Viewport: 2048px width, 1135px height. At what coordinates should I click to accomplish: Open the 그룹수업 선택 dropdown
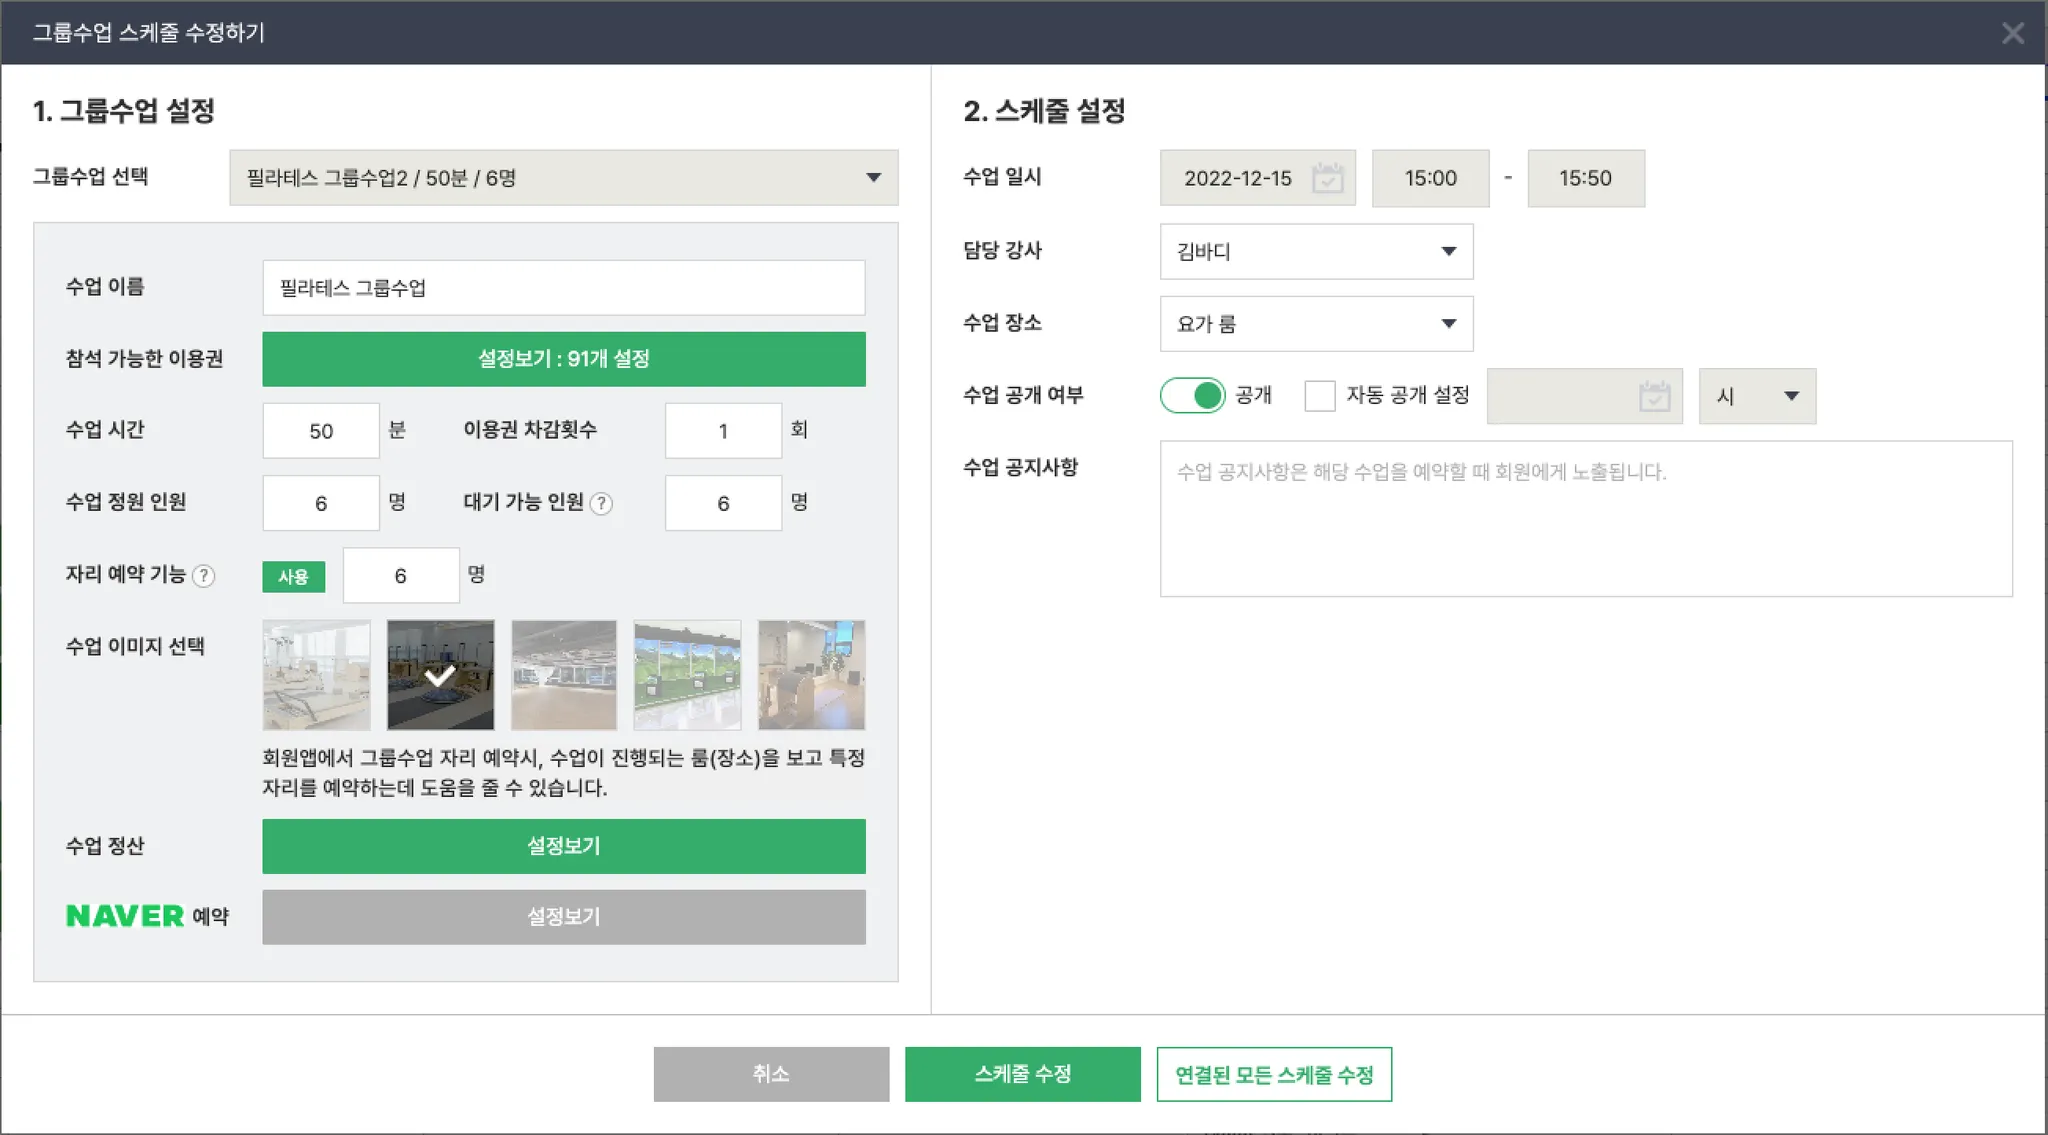click(563, 178)
